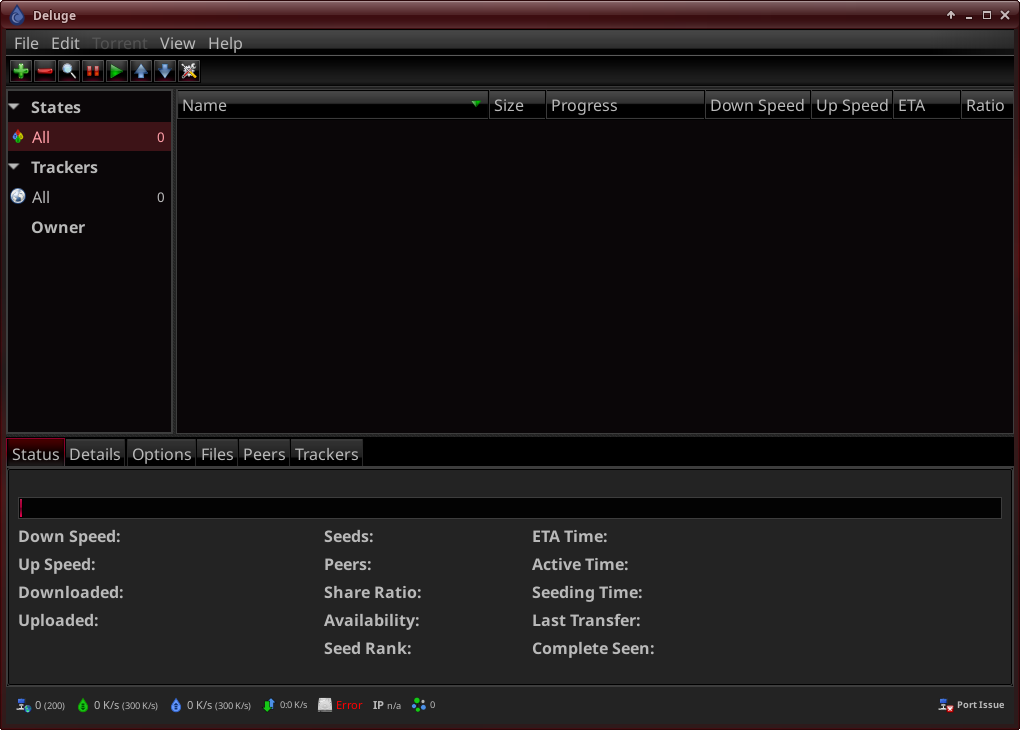This screenshot has width=1020, height=730.
Task: Switch to the Options tab
Action: pyautogui.click(x=161, y=454)
